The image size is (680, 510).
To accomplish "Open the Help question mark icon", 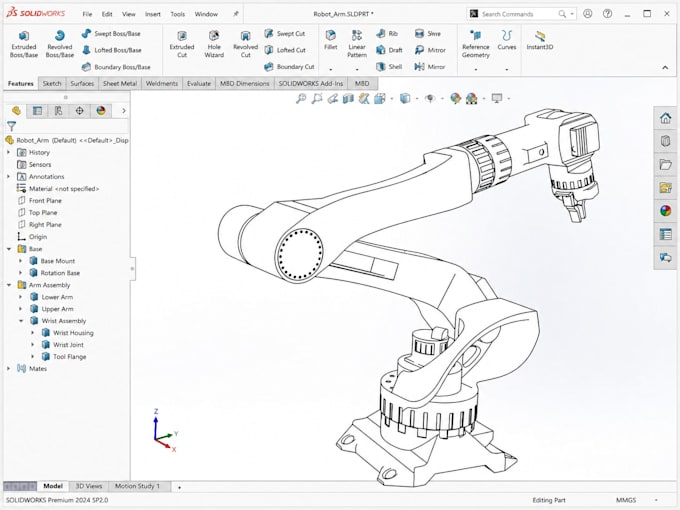I will pos(607,14).
